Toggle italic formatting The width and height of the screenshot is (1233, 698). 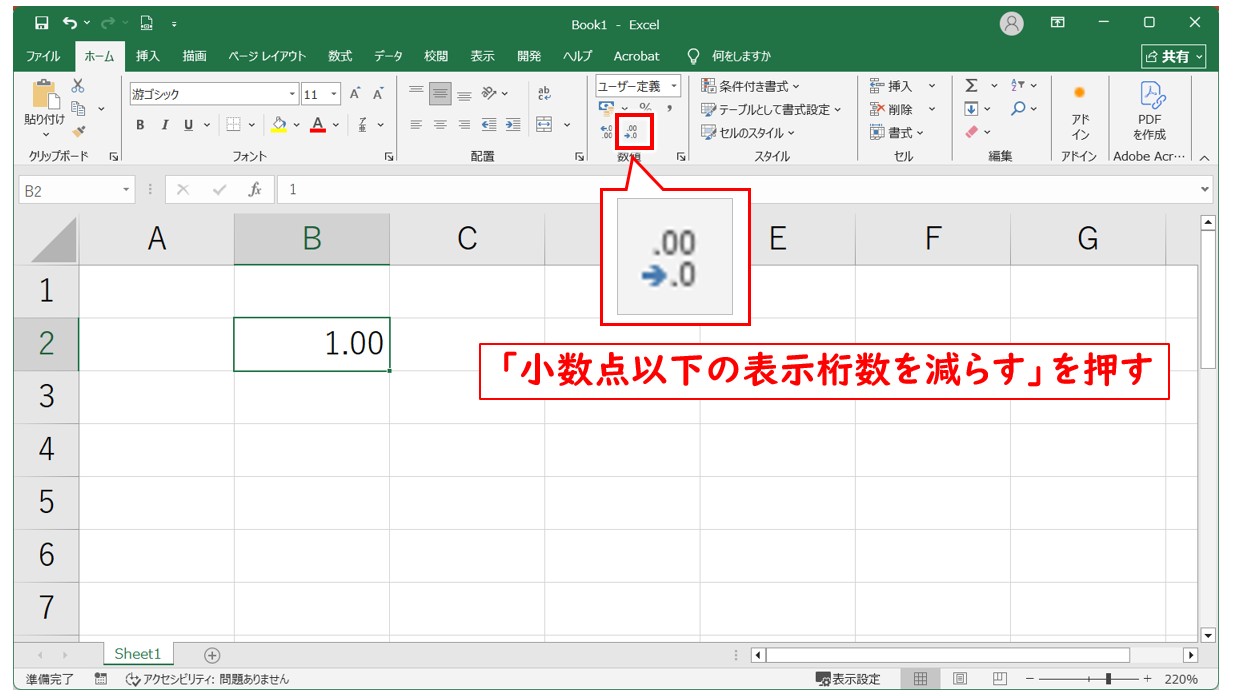click(165, 125)
